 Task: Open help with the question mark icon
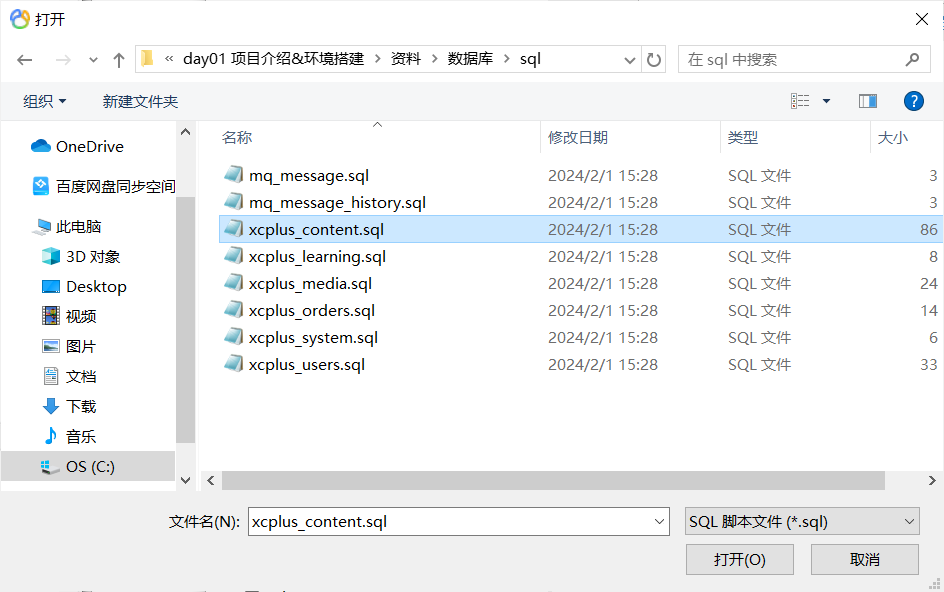click(913, 101)
